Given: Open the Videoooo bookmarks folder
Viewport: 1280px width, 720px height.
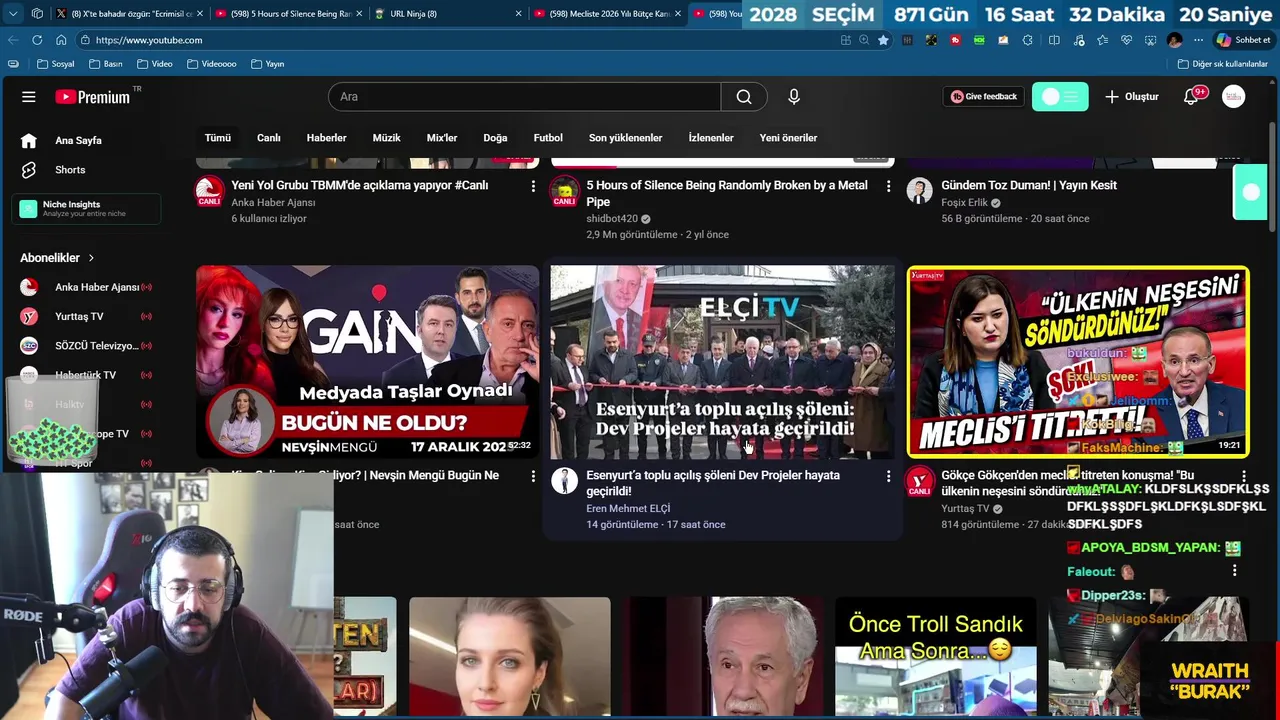Looking at the screenshot, I should coord(211,64).
